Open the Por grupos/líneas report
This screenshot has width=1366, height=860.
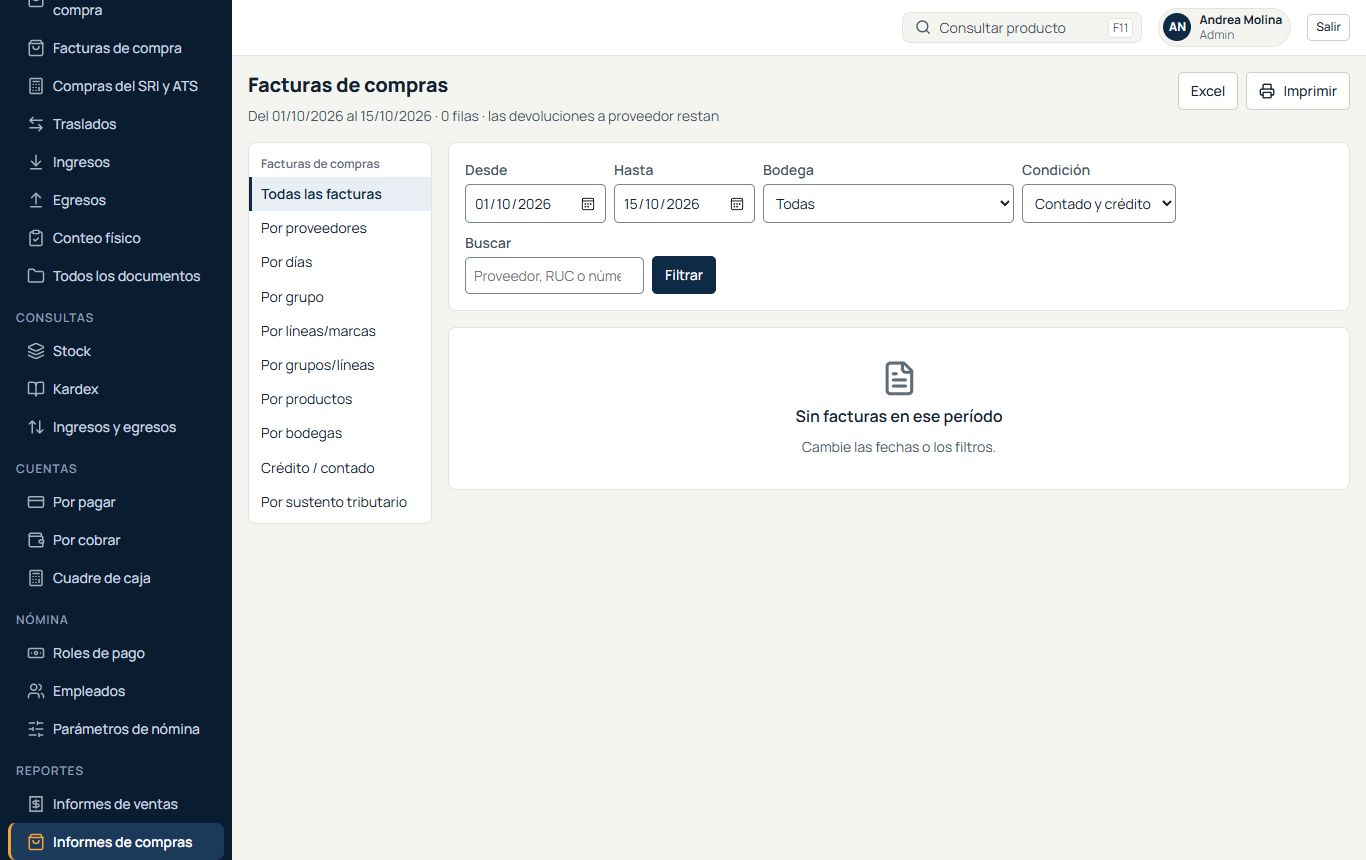pos(340,365)
